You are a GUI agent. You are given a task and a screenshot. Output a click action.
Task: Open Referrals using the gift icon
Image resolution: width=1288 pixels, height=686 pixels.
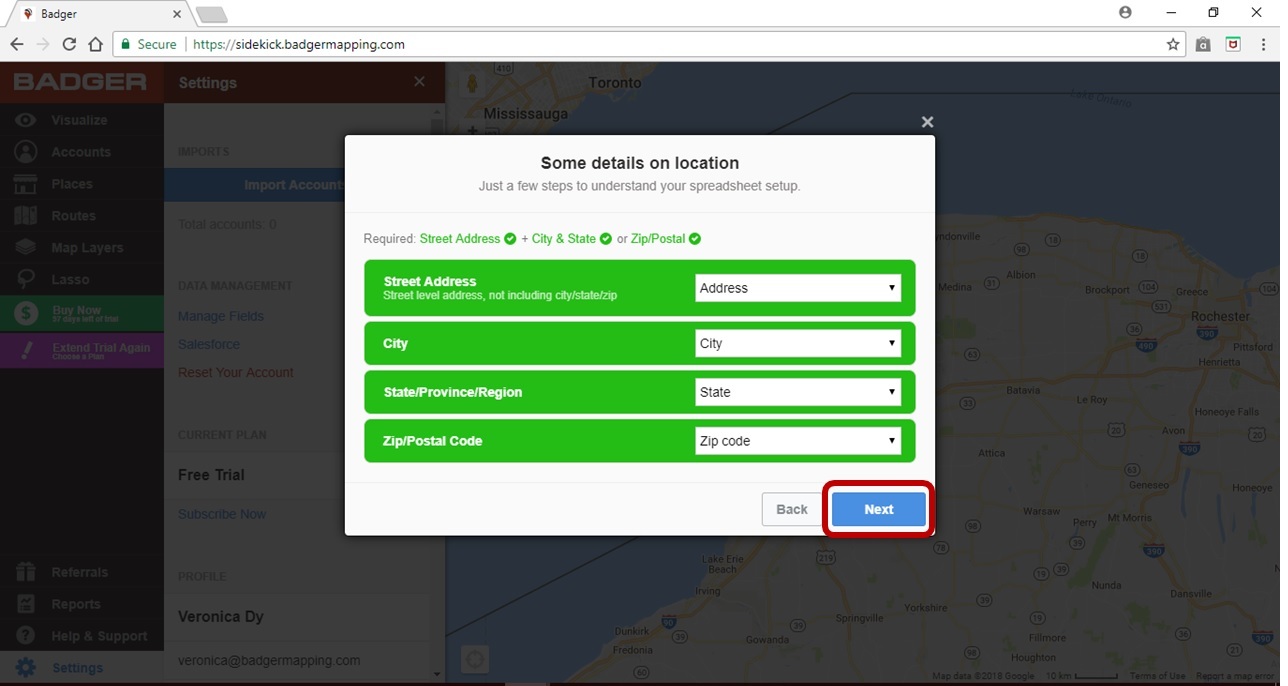(x=26, y=572)
